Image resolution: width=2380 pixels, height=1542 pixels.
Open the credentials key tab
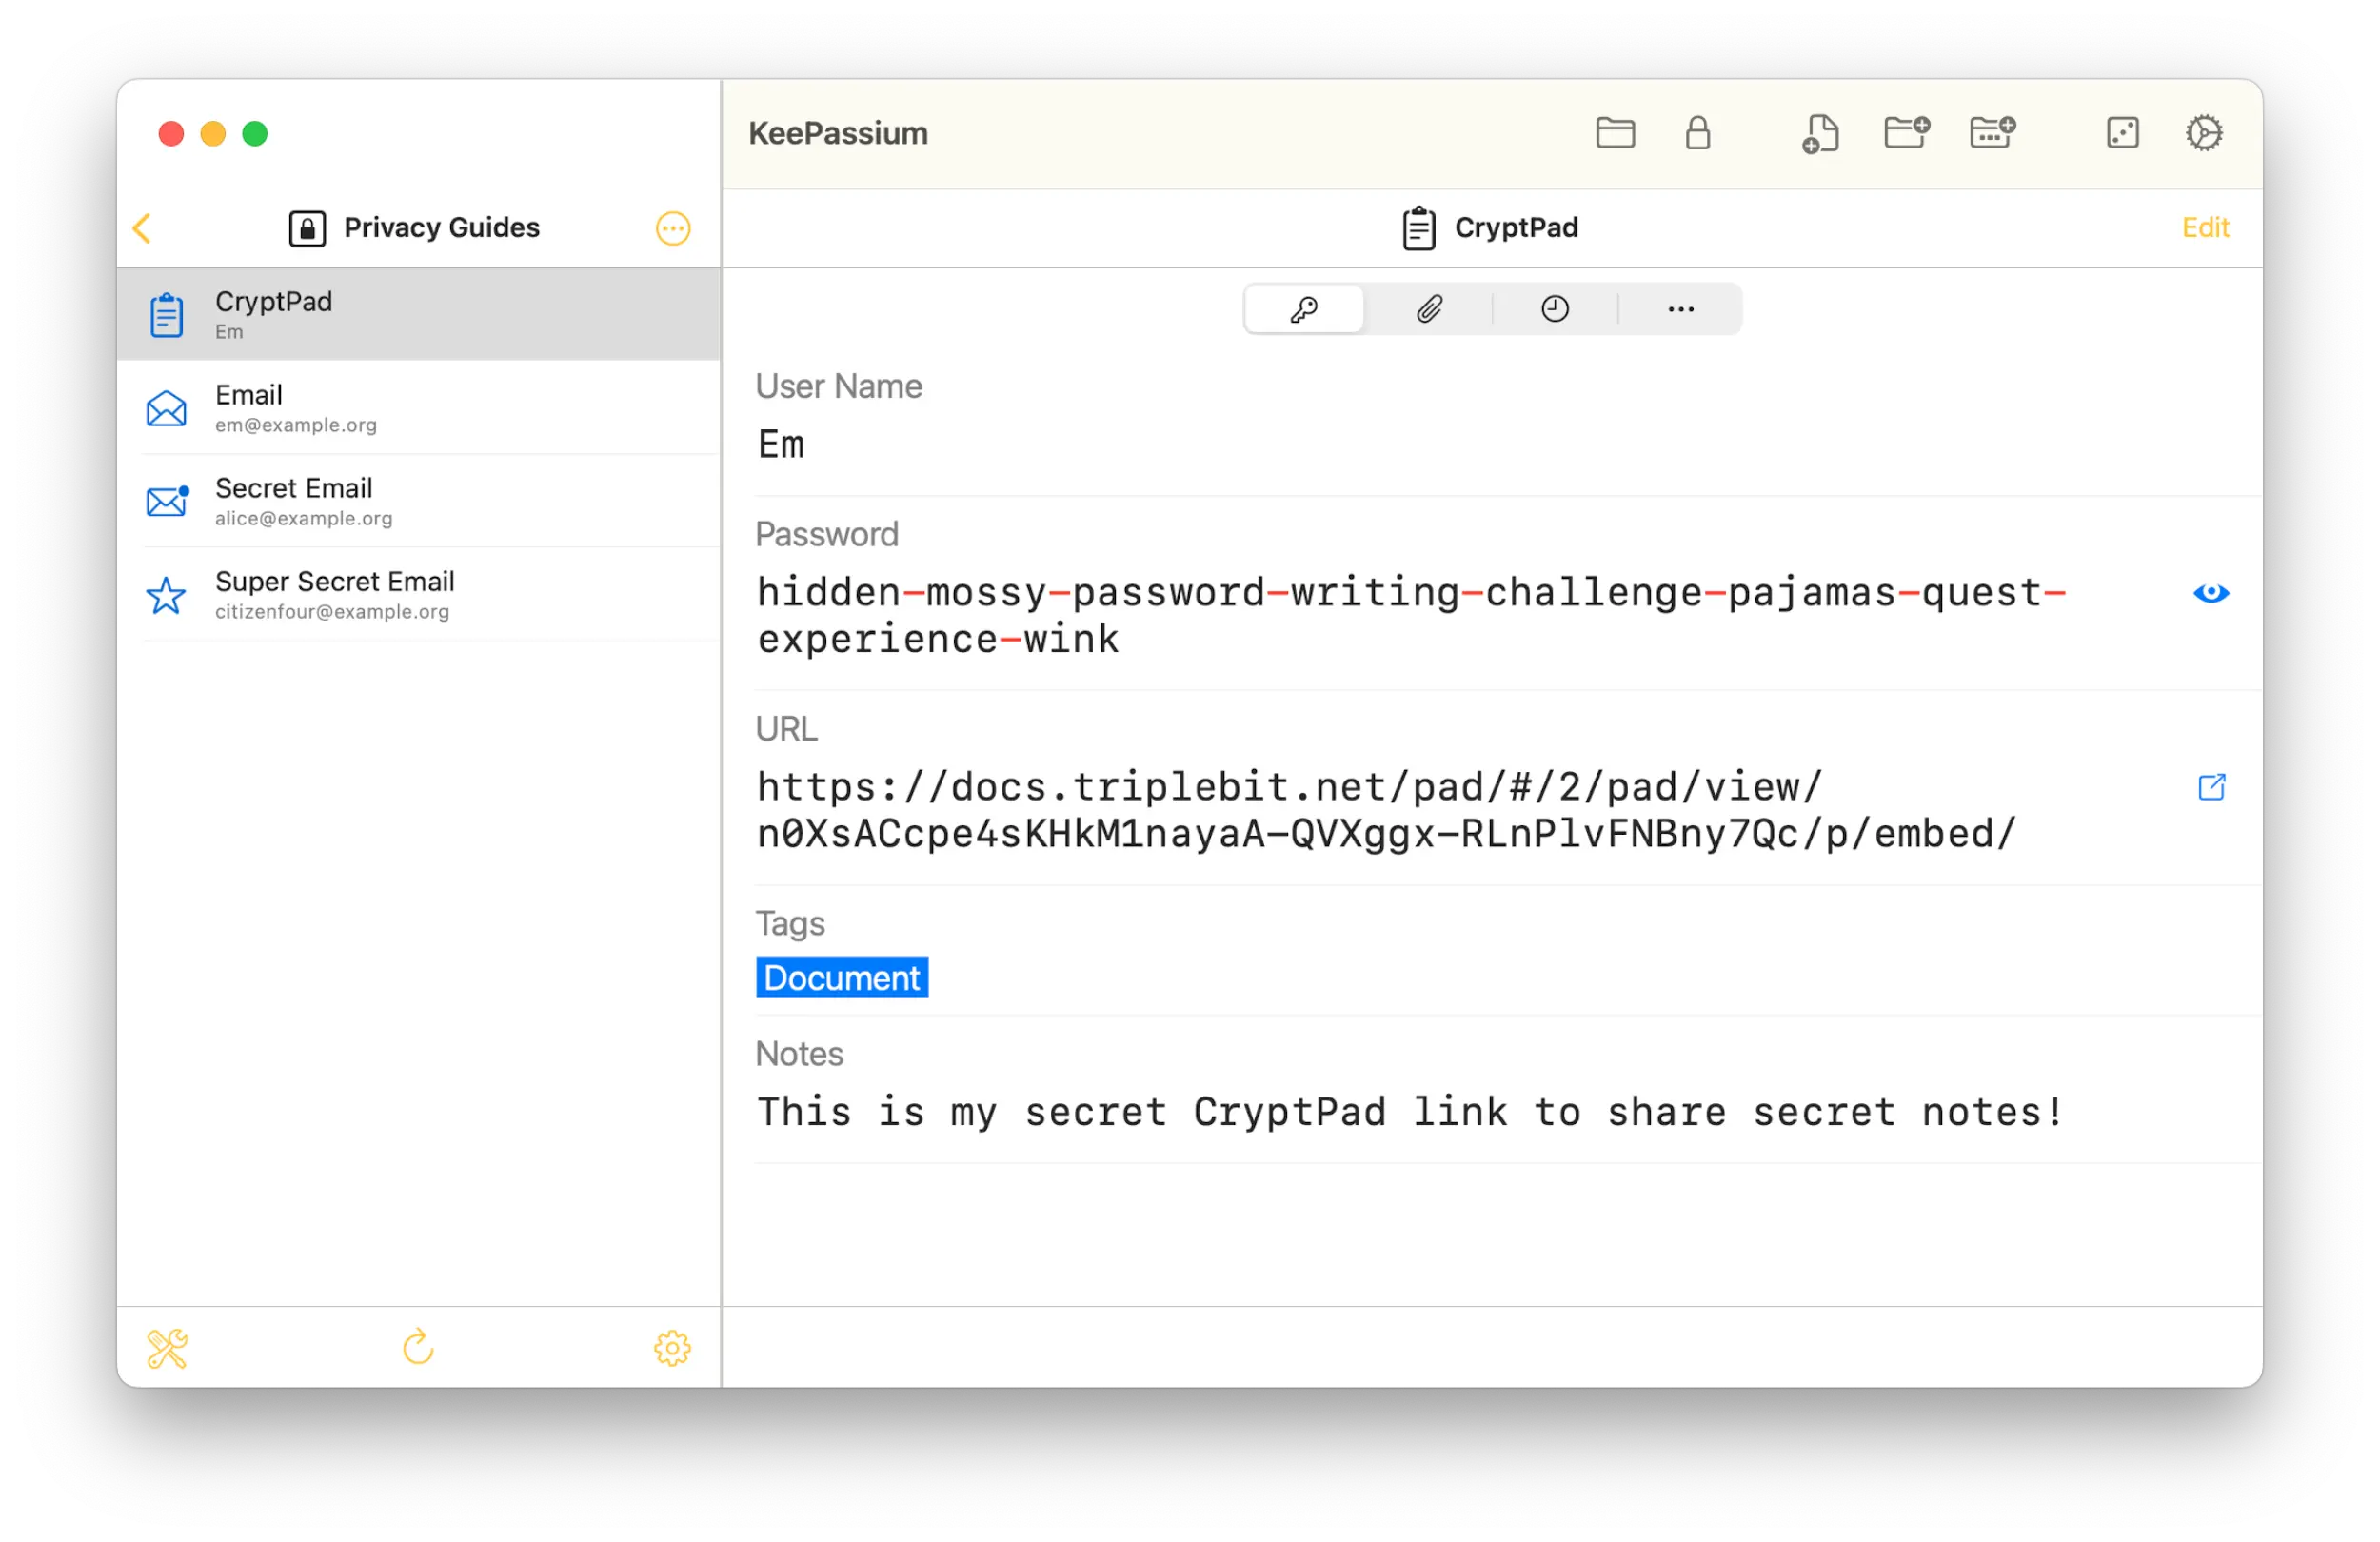1303,309
